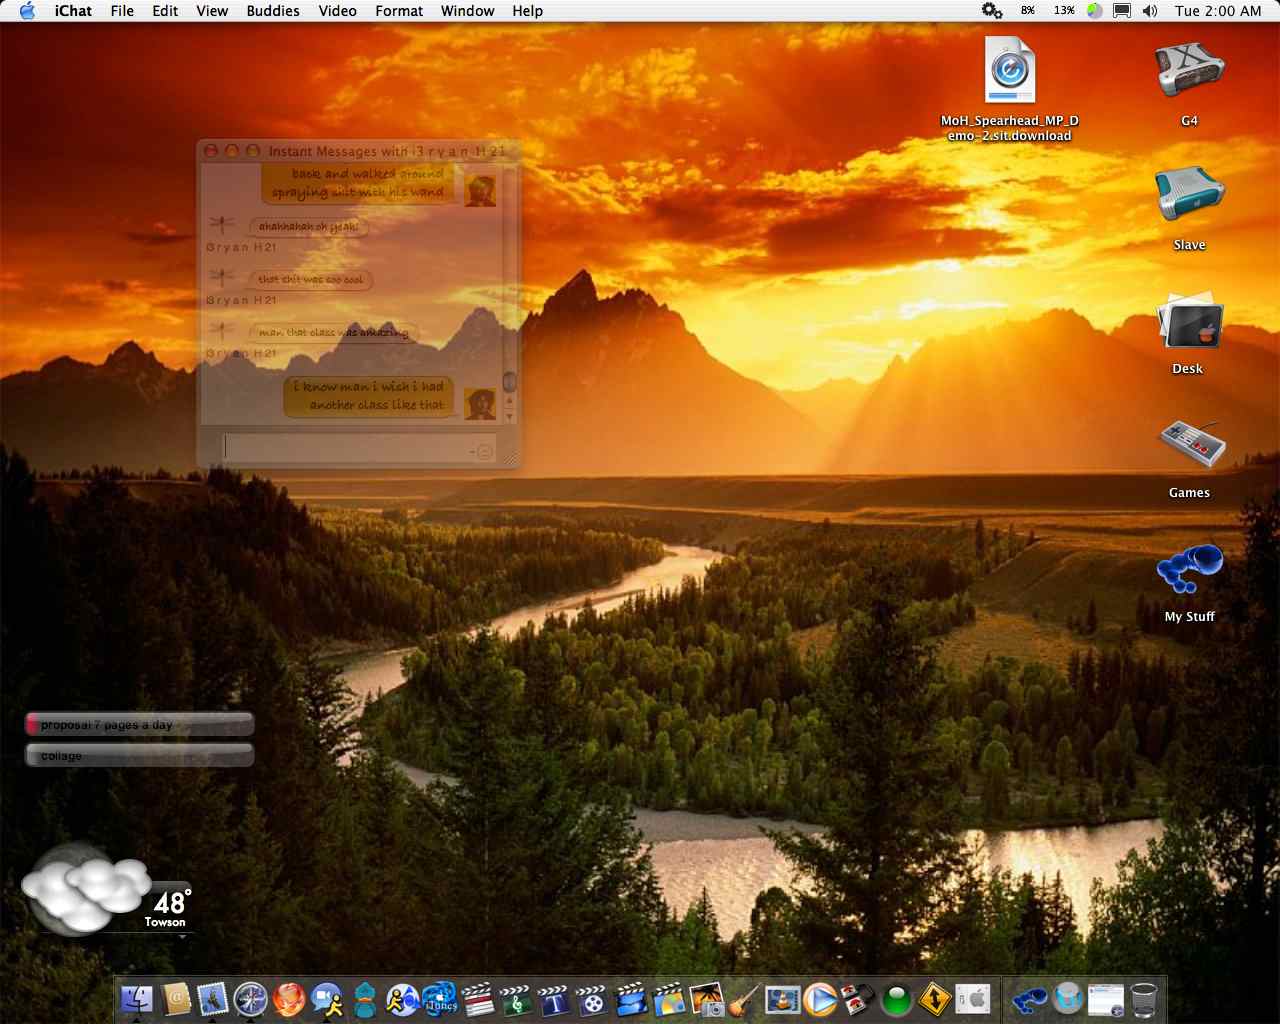Open iPhoto camera icon in the Dock

pos(706,998)
